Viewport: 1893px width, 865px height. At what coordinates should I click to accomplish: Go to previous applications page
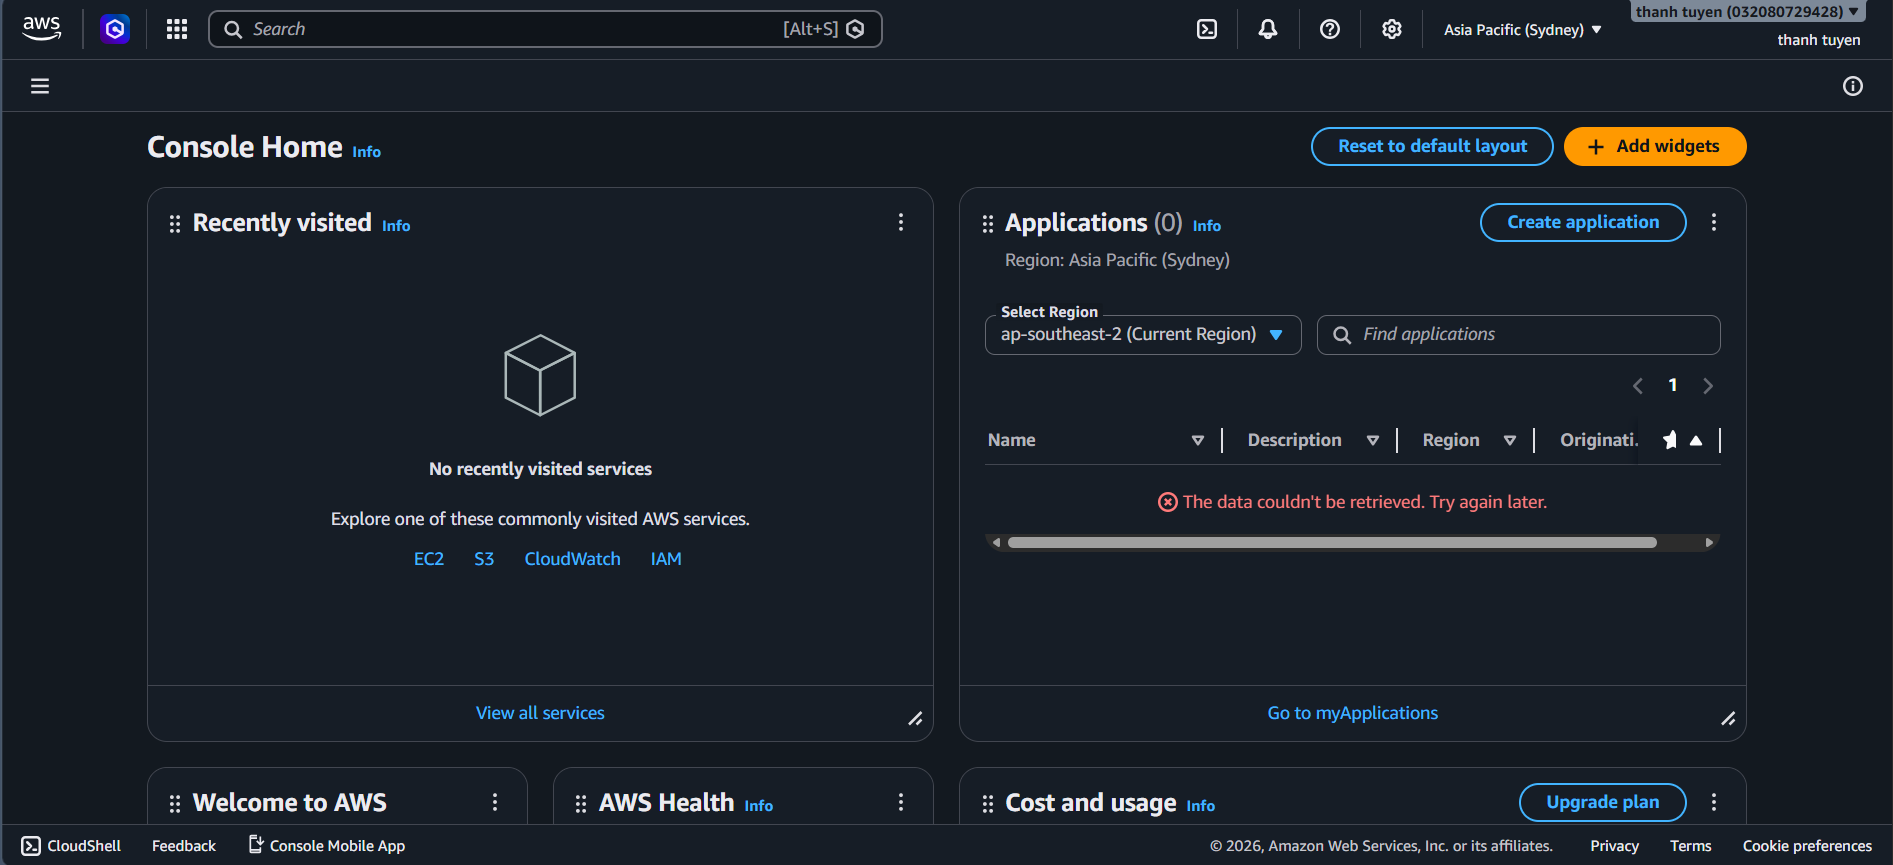(x=1638, y=386)
